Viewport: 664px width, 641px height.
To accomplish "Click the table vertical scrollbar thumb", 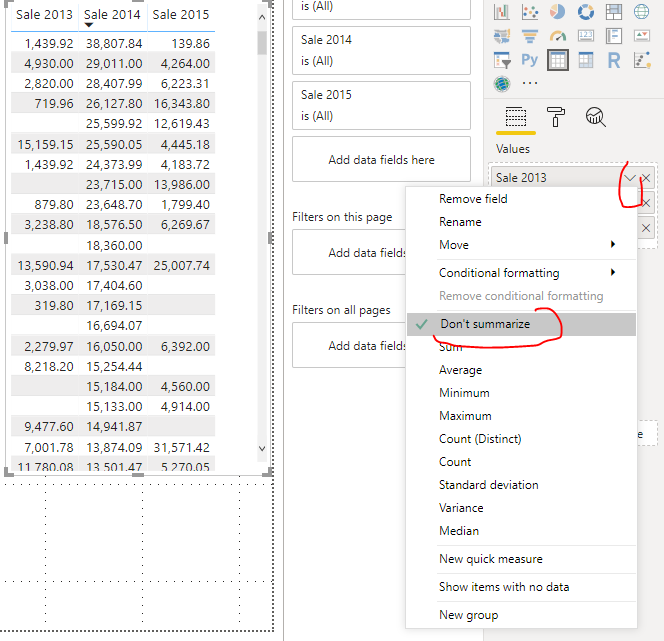I will coord(262,43).
